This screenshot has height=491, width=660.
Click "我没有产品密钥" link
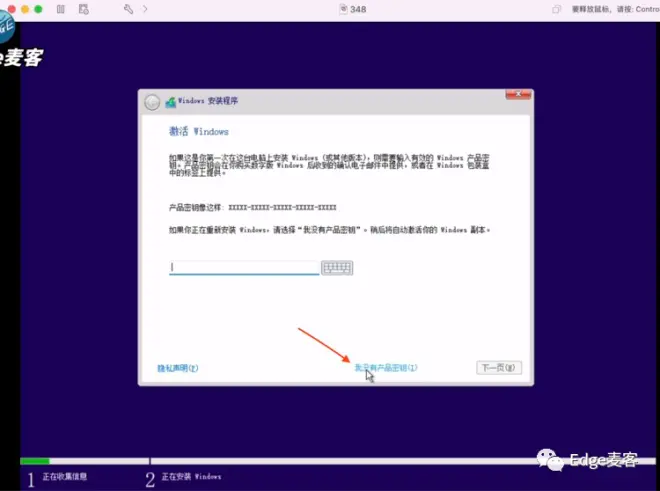386,368
